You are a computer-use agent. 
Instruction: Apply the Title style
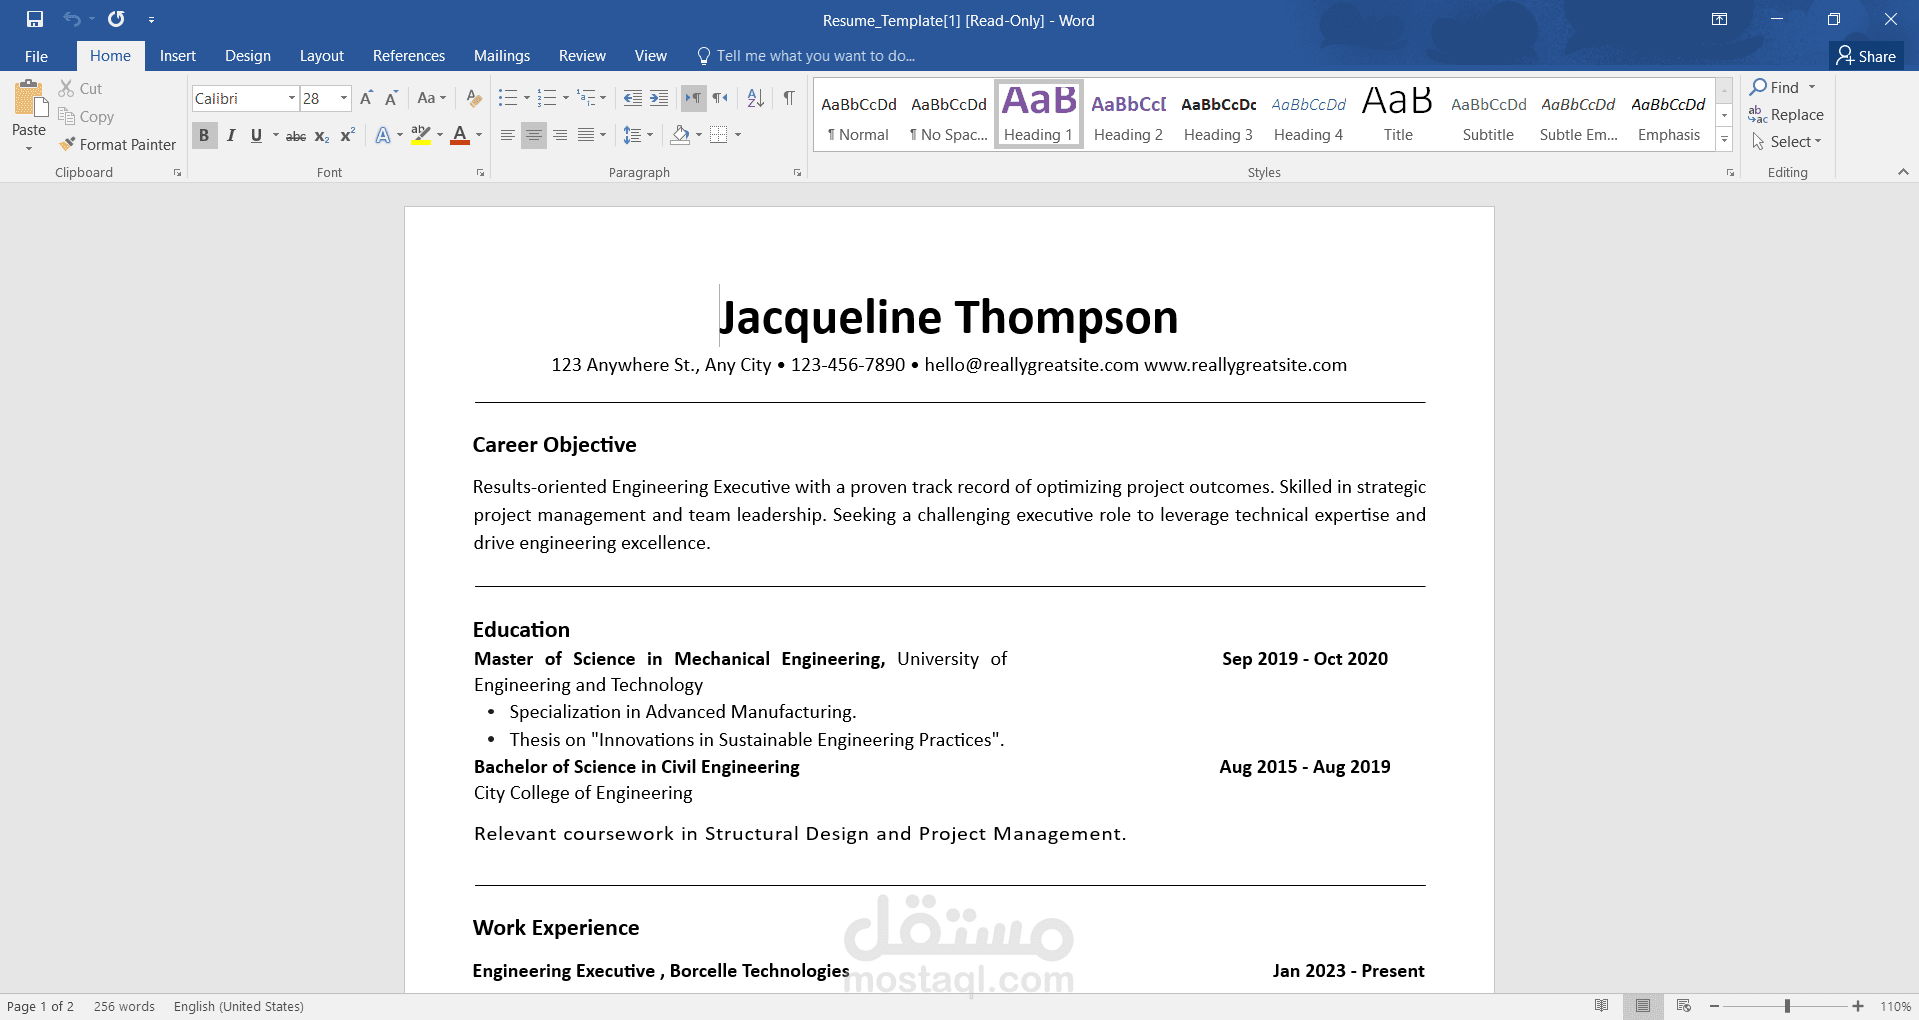pyautogui.click(x=1398, y=115)
